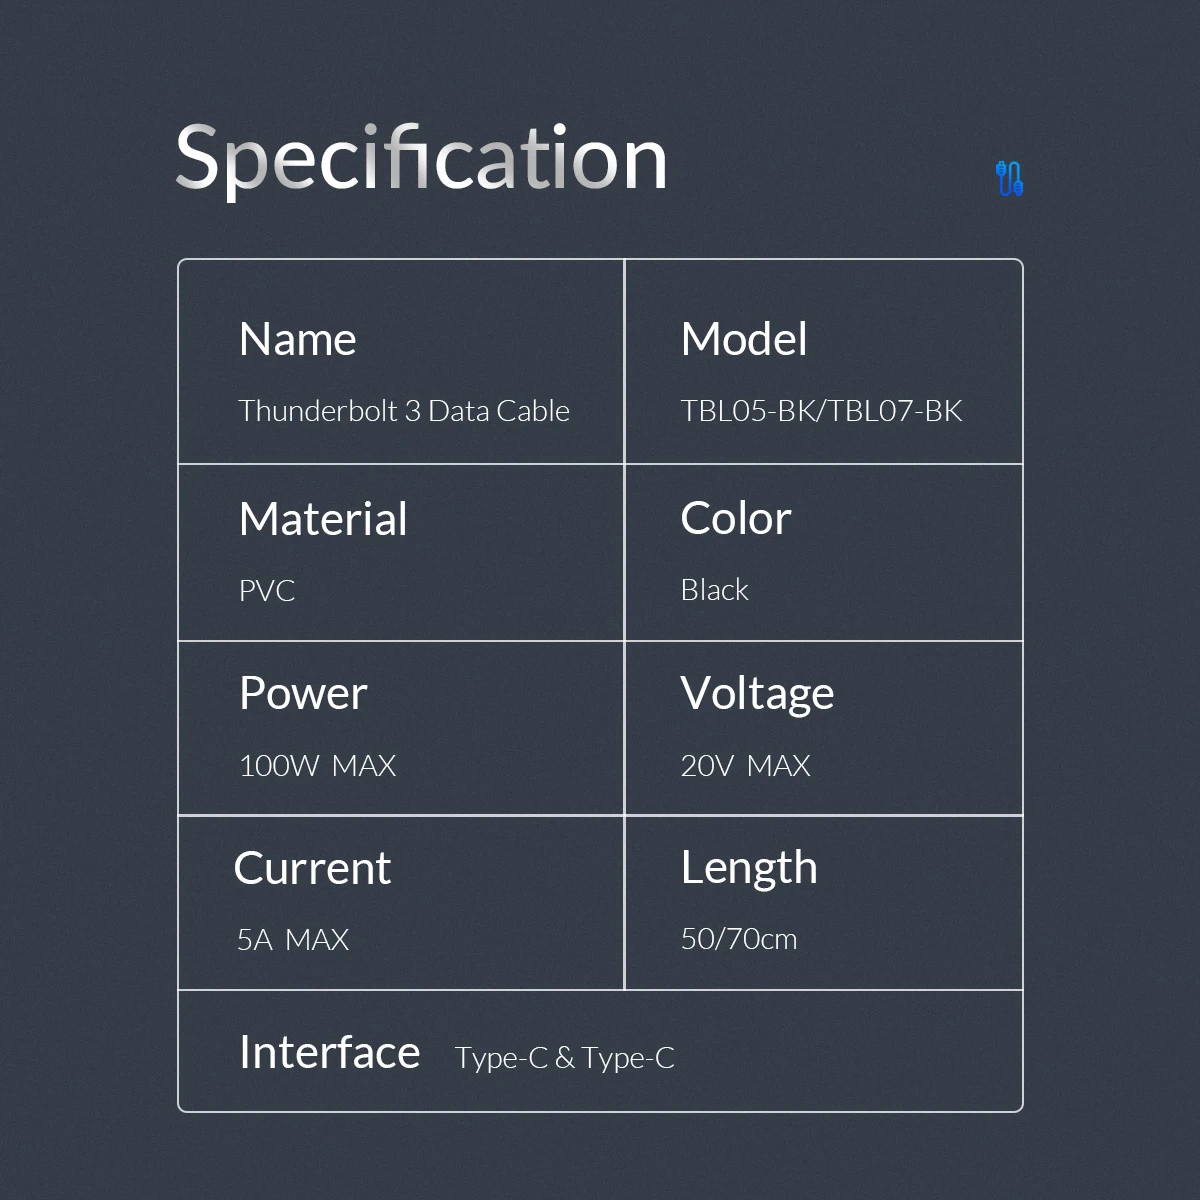Click the 20V MAX value
The image size is (1200, 1200).
[x=745, y=766]
